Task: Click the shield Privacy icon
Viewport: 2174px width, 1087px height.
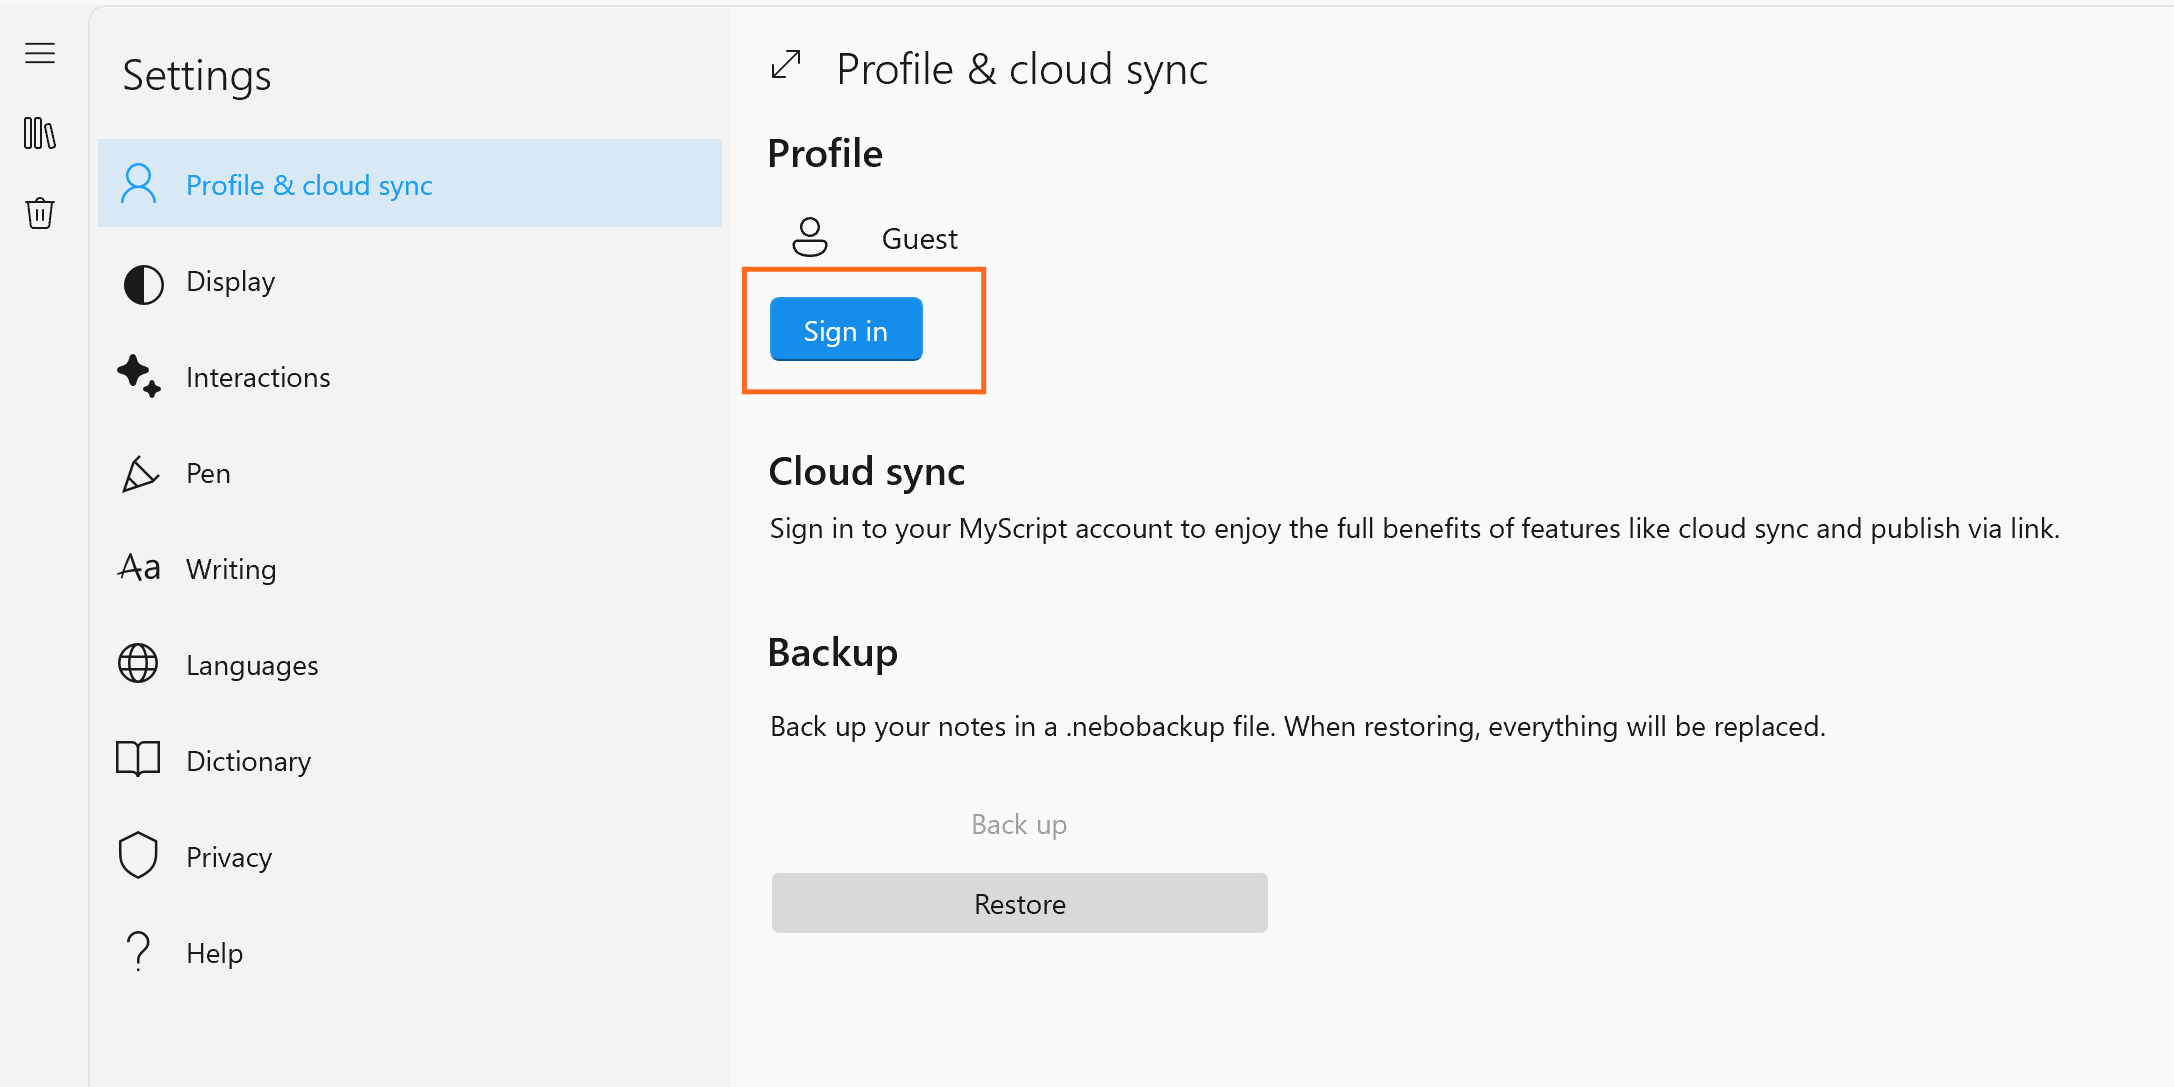Action: click(x=138, y=856)
